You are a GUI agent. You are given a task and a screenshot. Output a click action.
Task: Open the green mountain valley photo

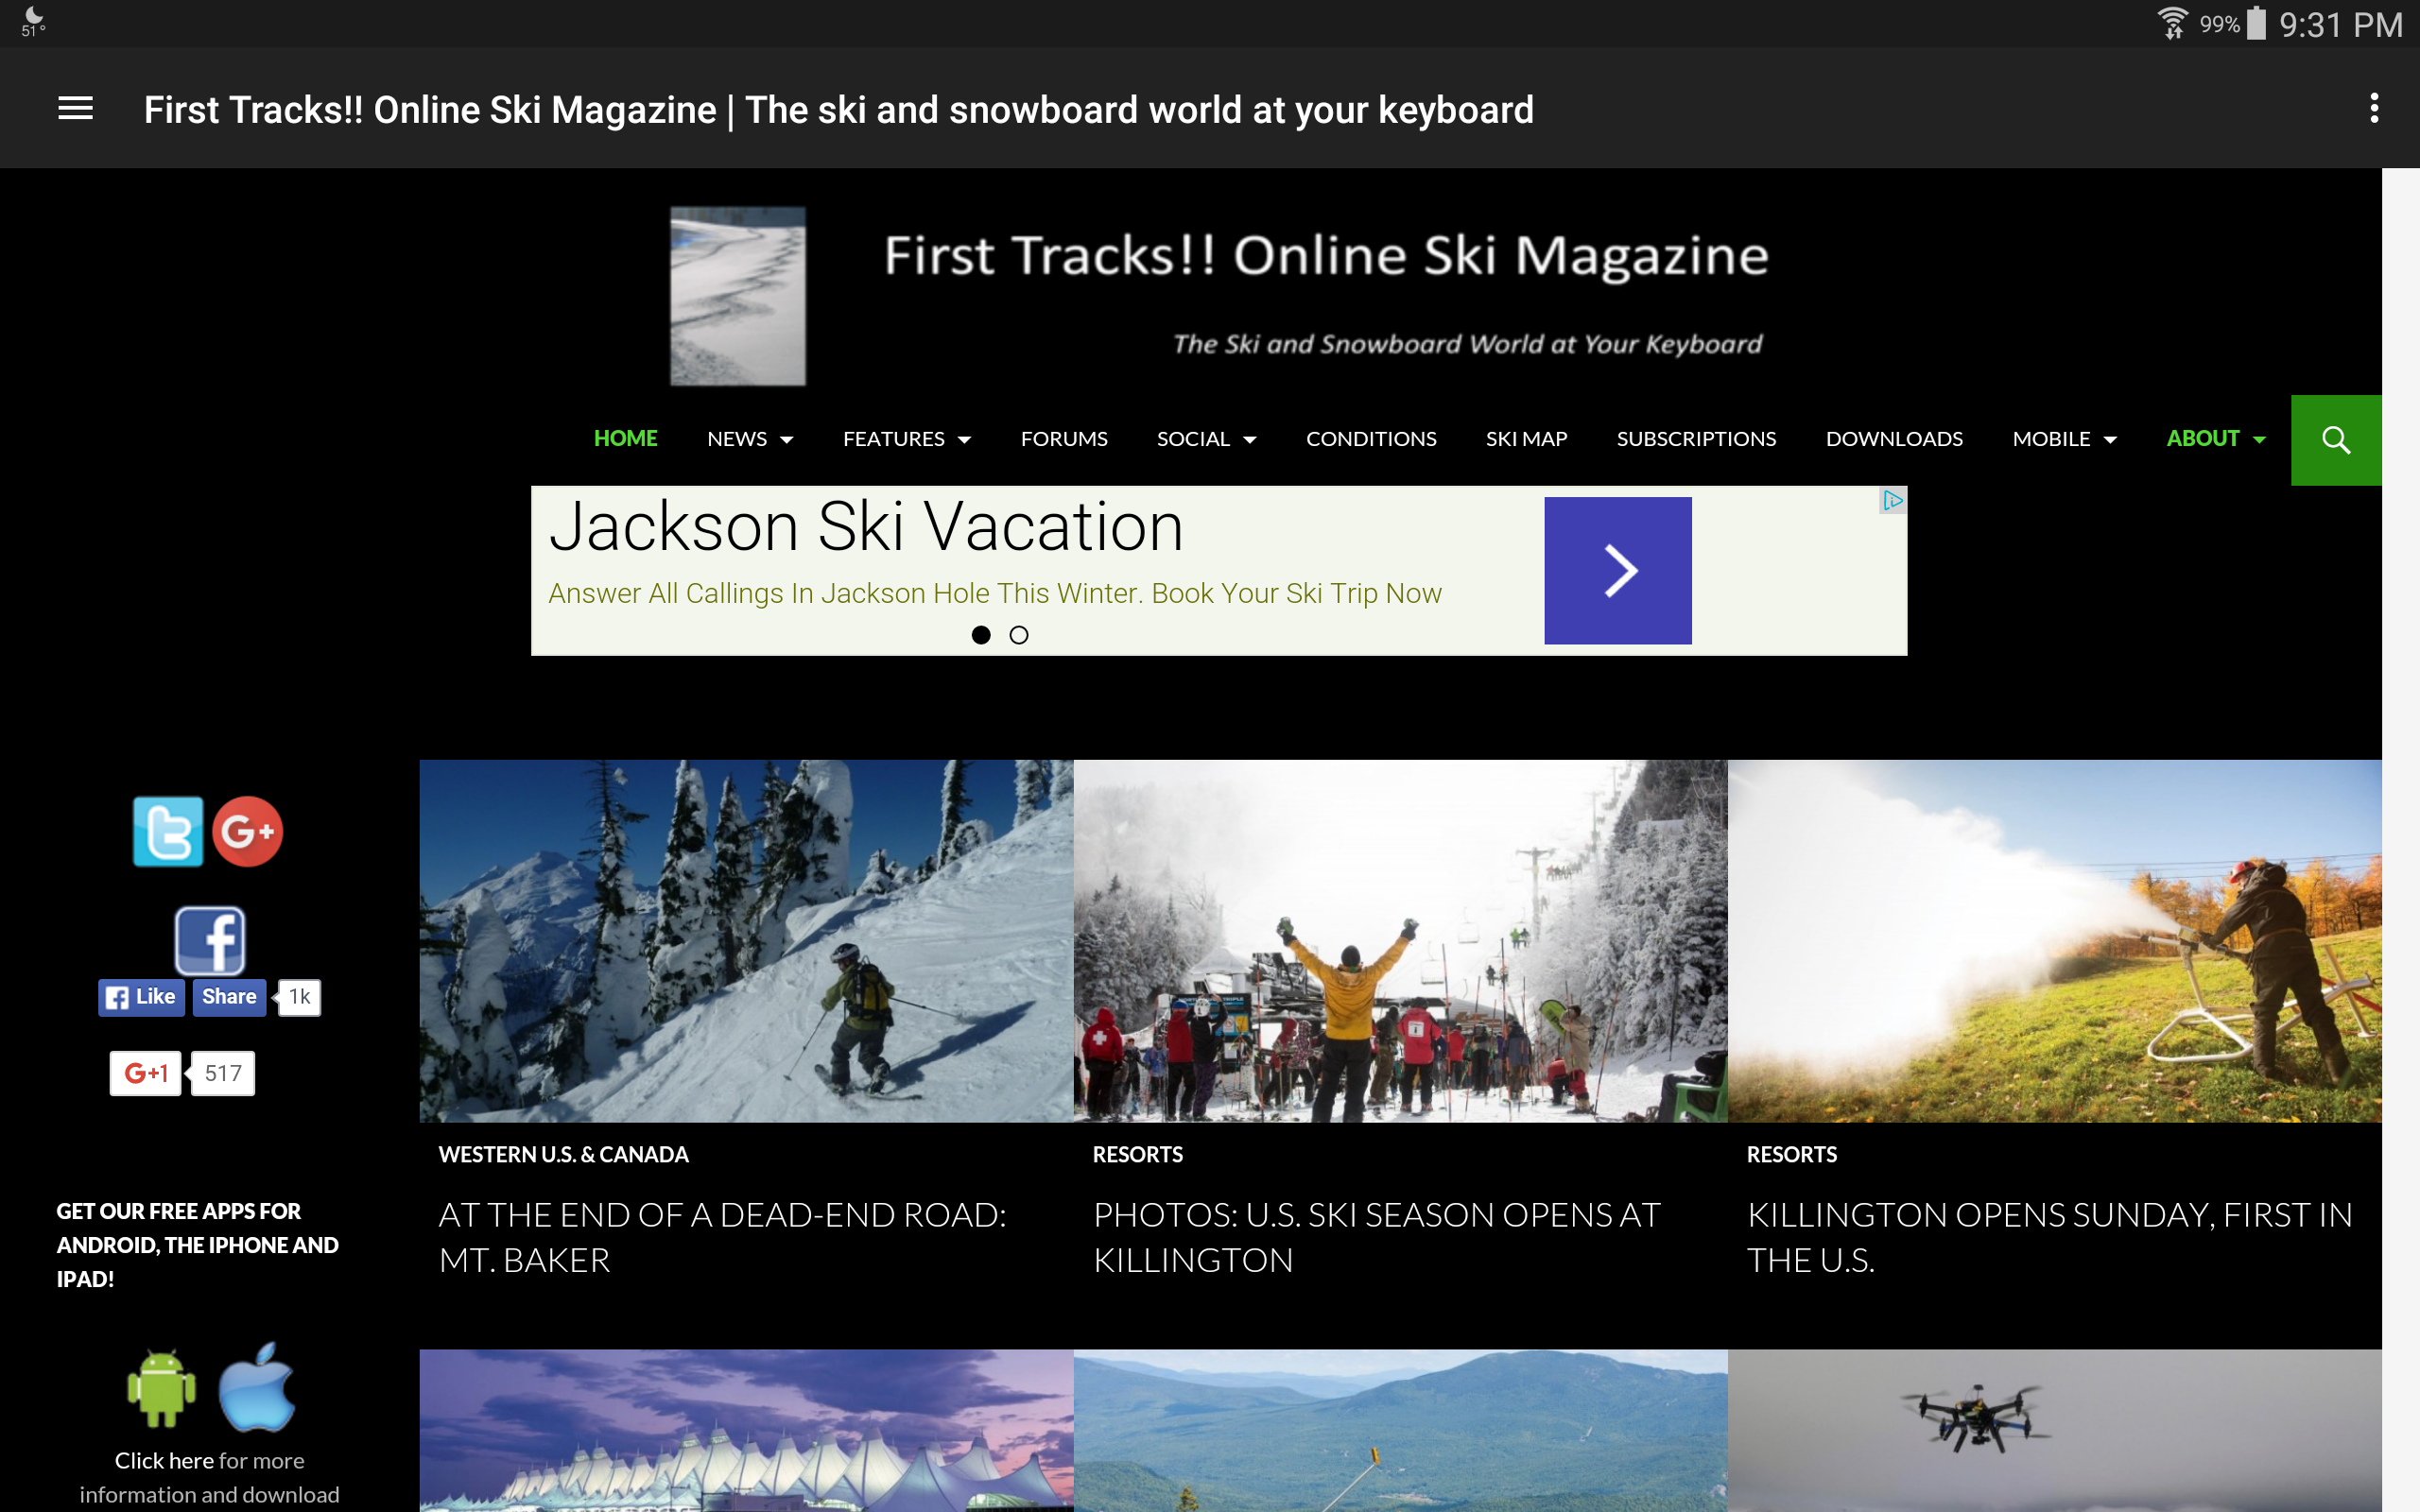click(1401, 1431)
